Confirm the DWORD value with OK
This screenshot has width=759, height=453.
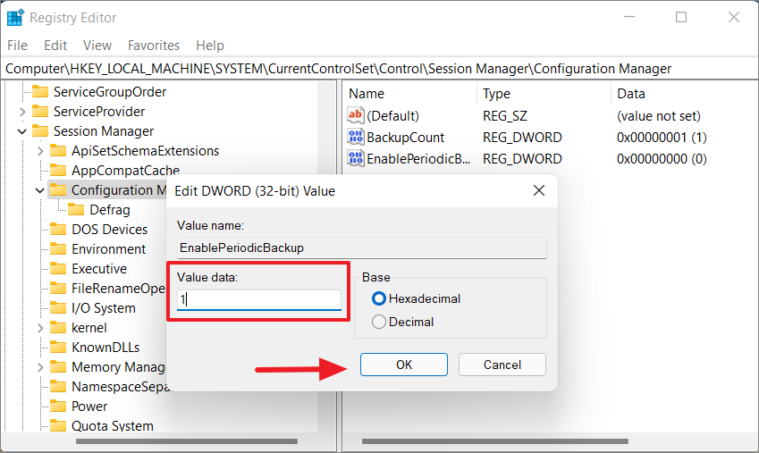[404, 364]
